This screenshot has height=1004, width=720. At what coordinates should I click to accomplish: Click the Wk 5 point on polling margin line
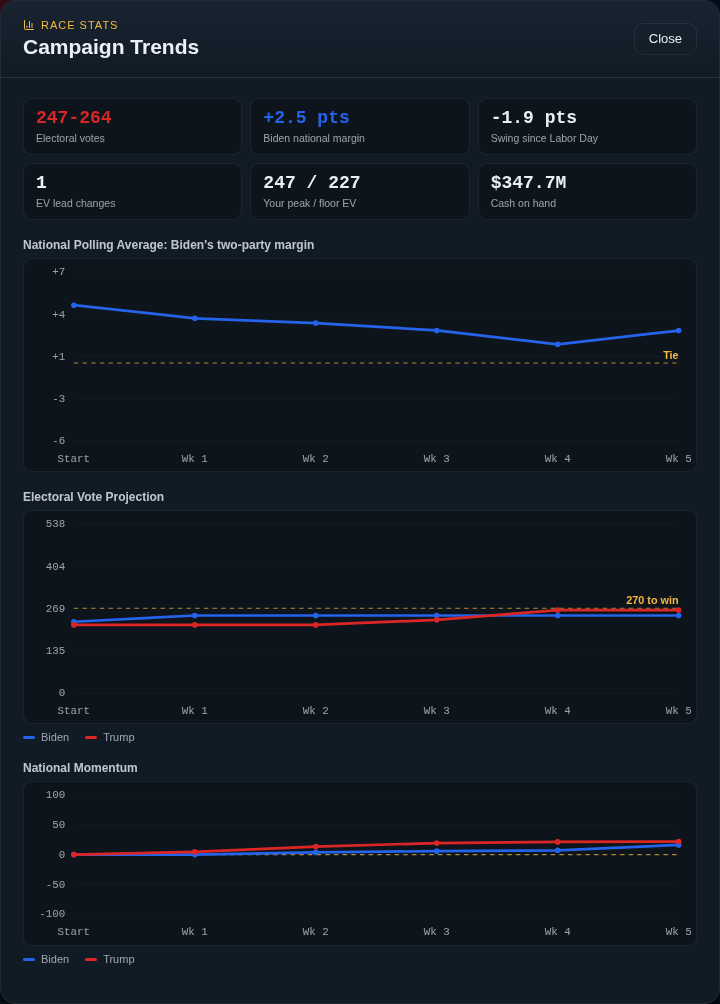[x=678, y=331]
